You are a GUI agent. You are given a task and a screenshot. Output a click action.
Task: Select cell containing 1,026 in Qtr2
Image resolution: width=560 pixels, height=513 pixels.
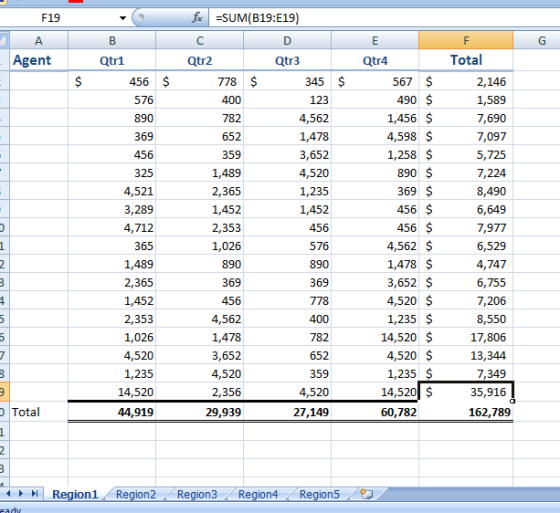point(200,246)
